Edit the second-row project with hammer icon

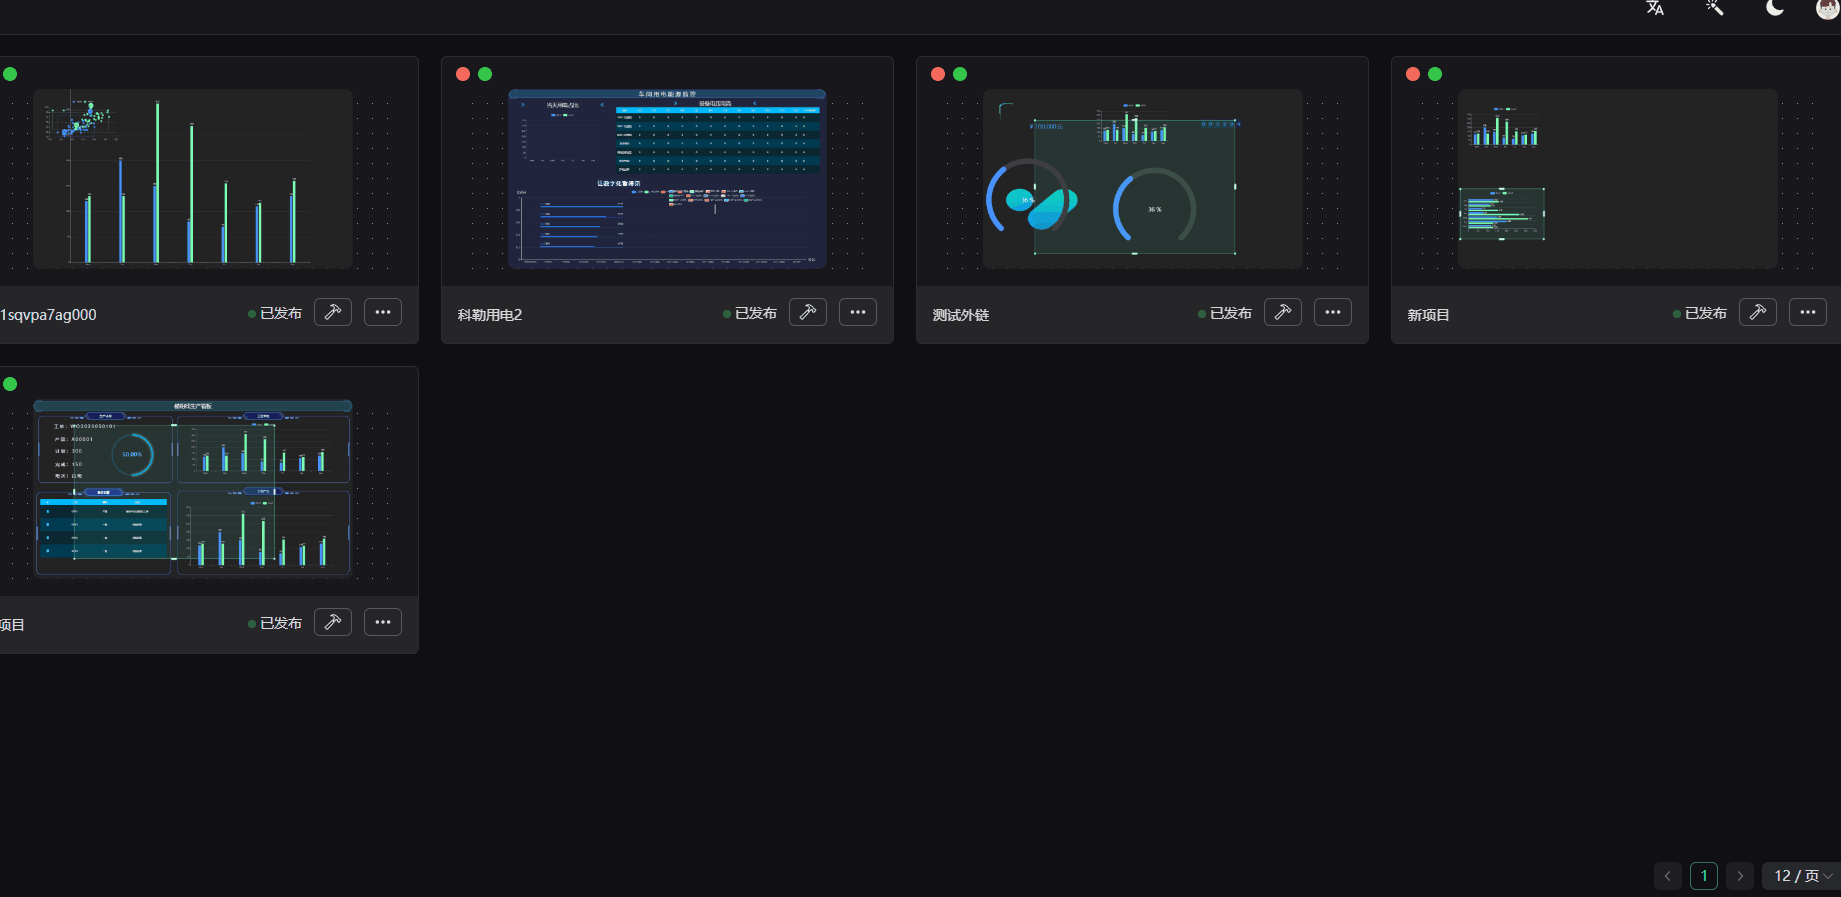(x=333, y=622)
